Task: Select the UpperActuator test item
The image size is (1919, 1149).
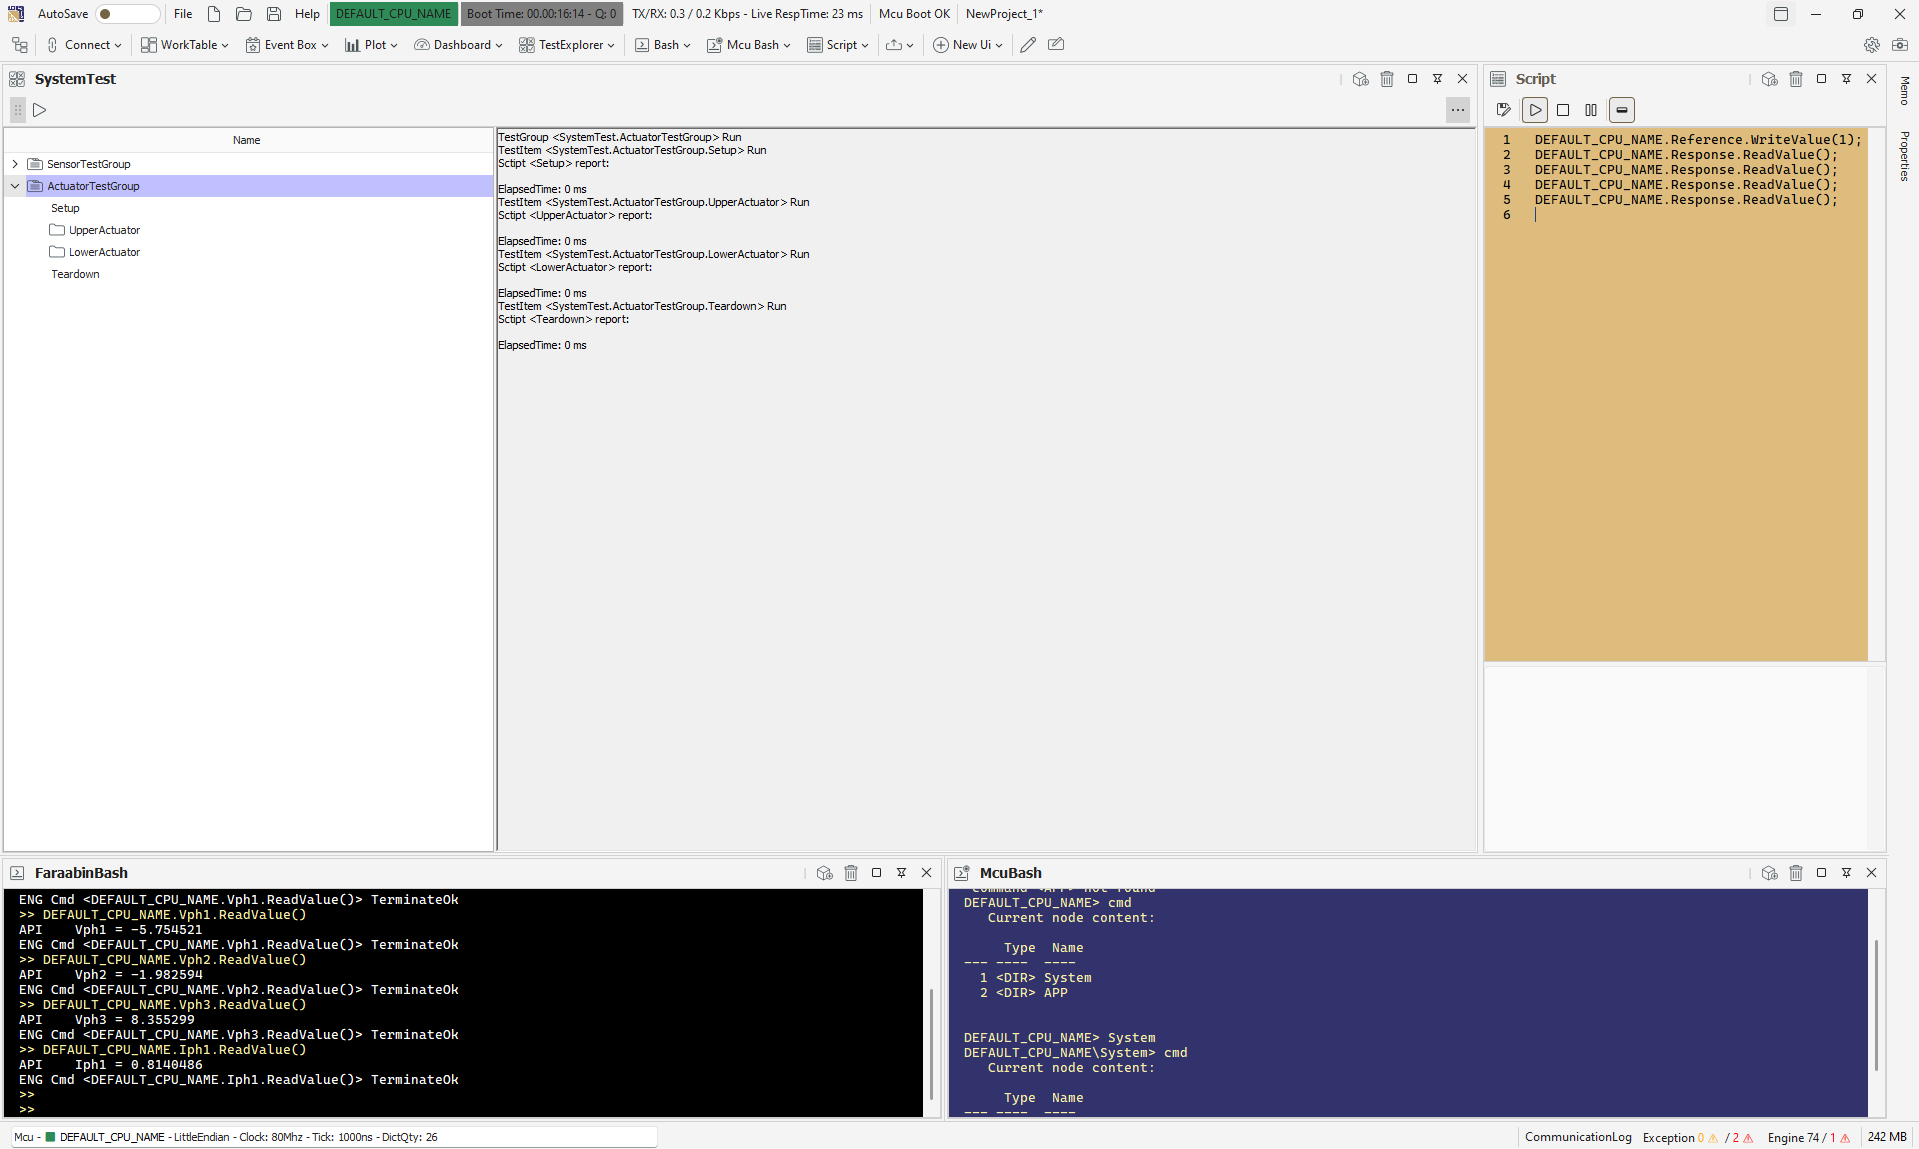Action: [x=104, y=230]
